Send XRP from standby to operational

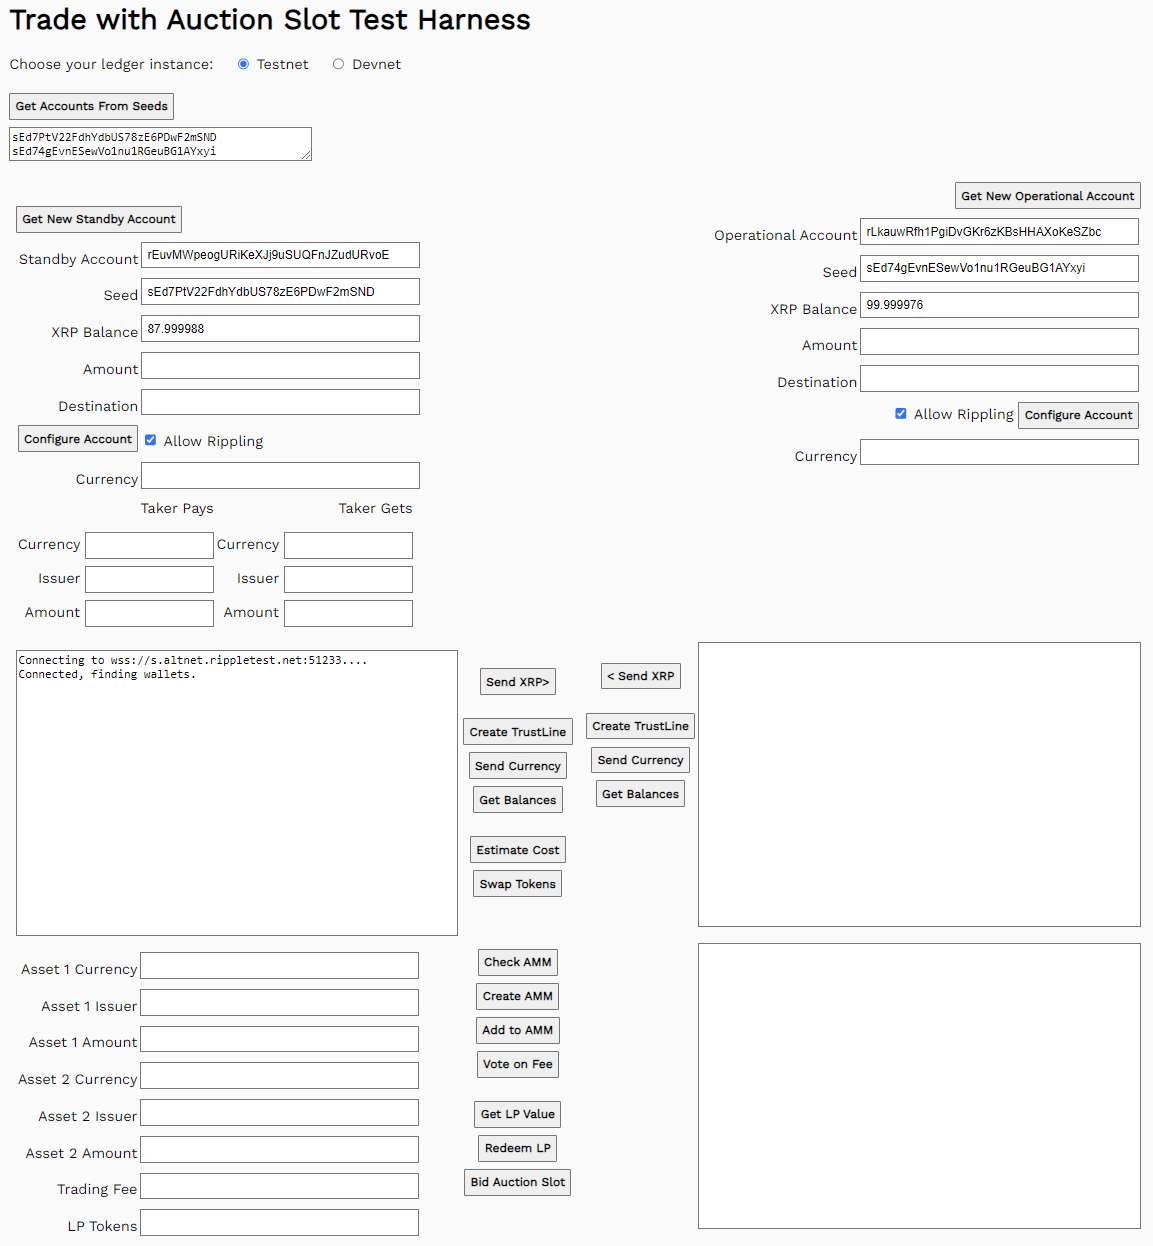[517, 682]
